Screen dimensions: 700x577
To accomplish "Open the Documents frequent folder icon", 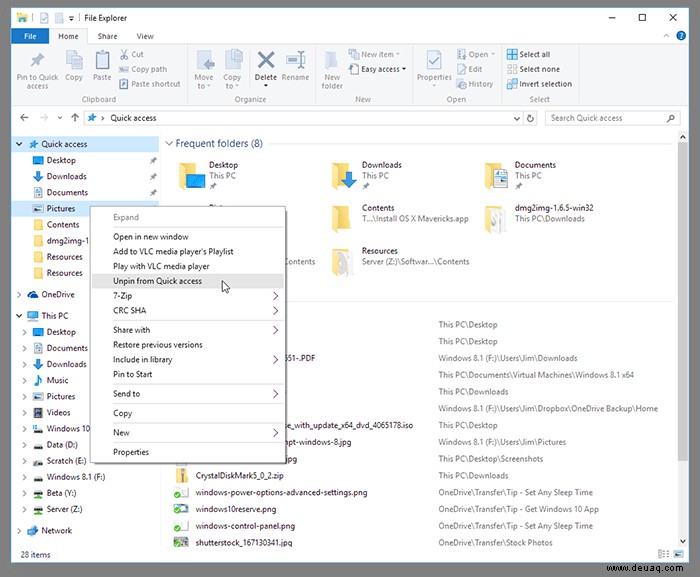I will [496, 176].
